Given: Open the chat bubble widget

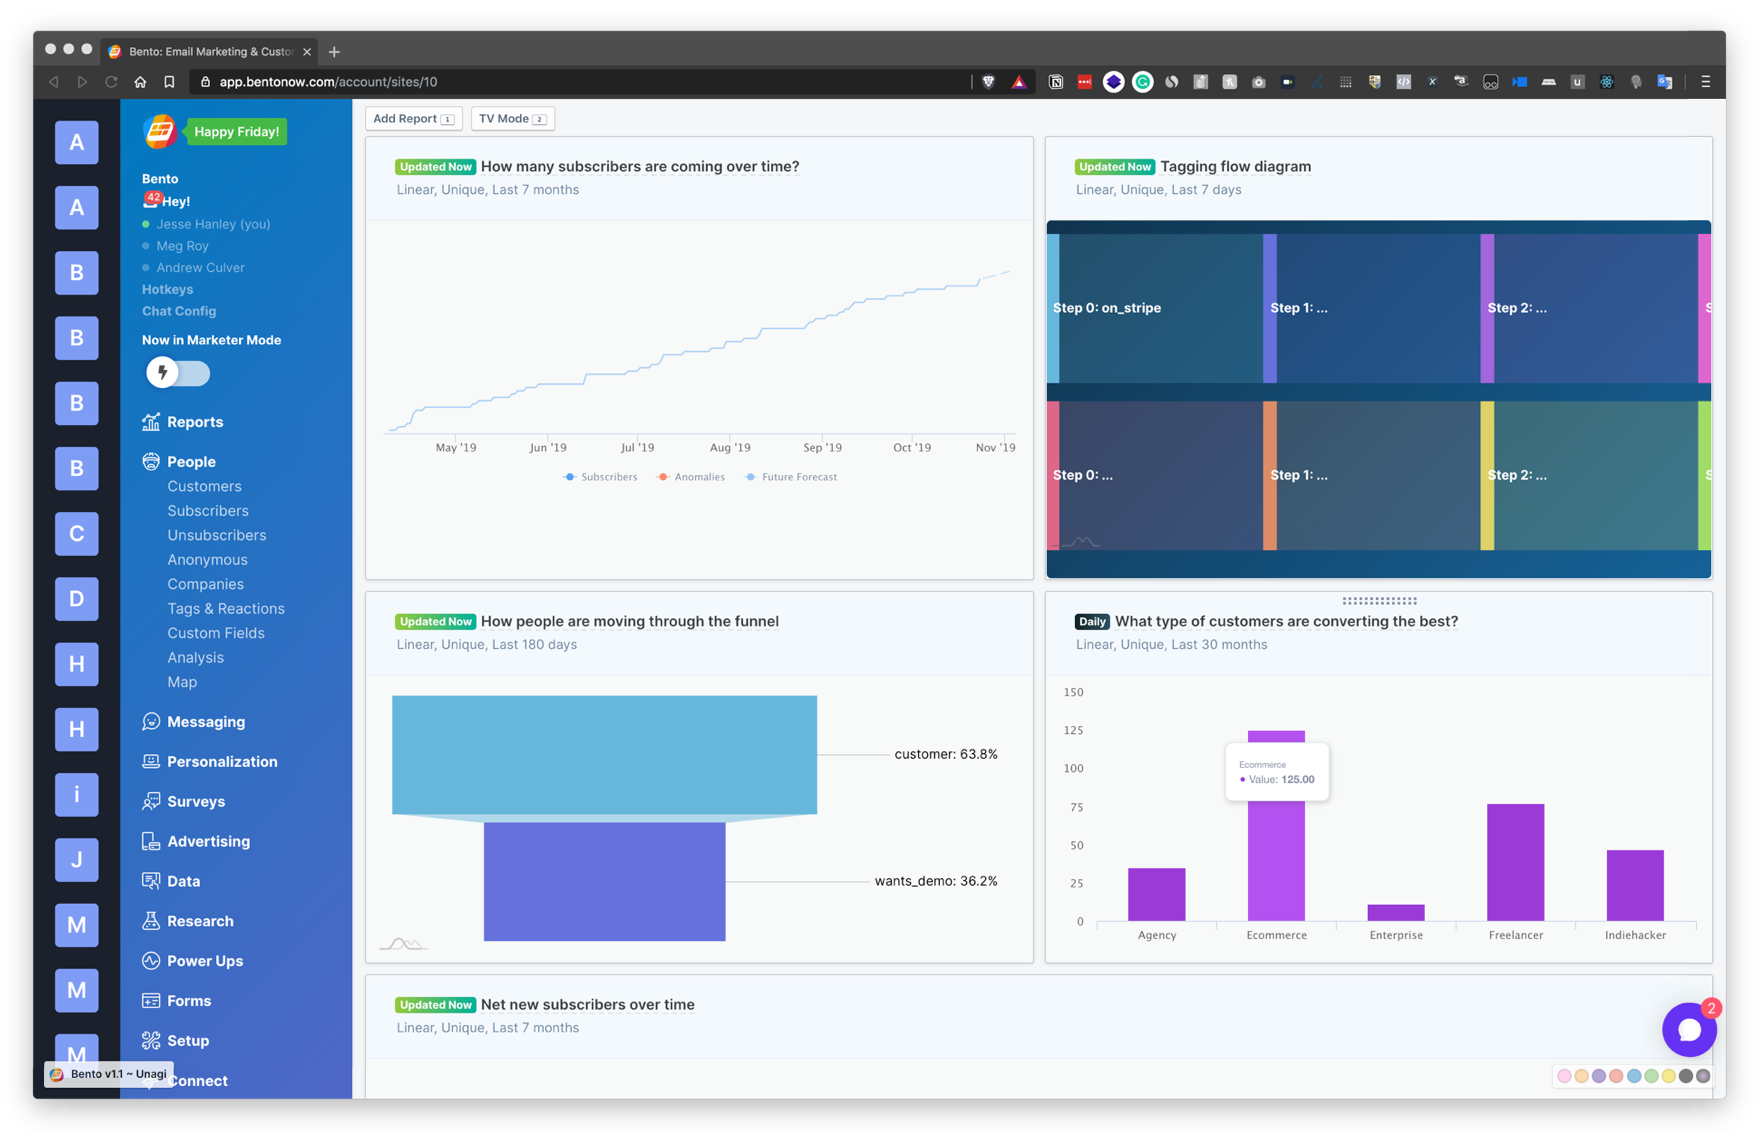Looking at the screenshot, I should click(1689, 1030).
